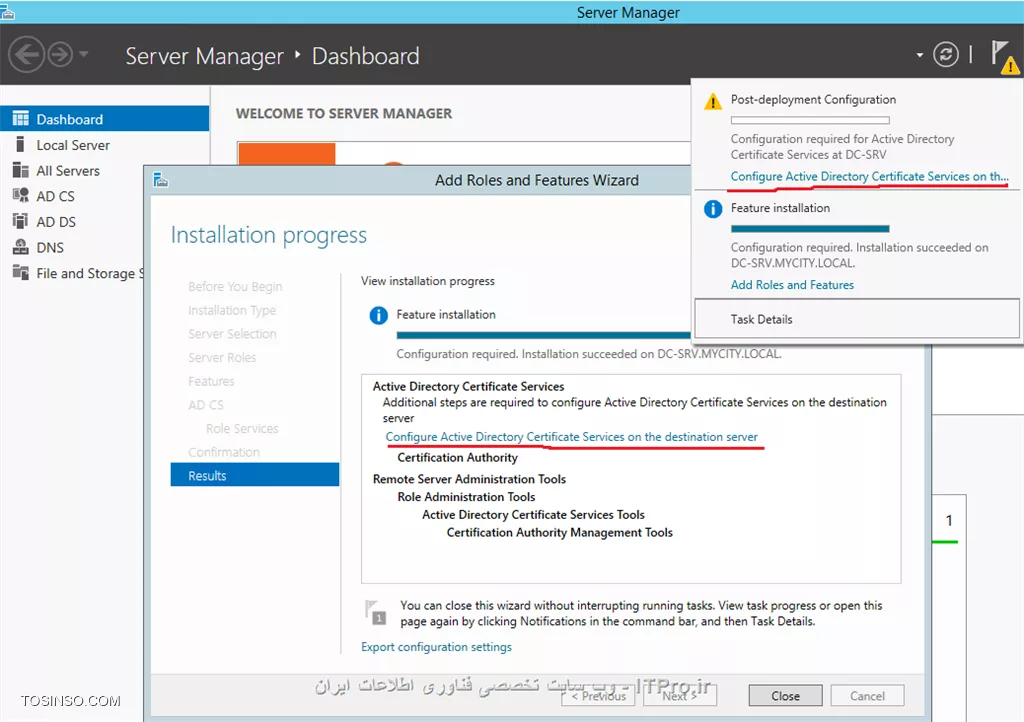Click the Refresh icon in header
This screenshot has height=722, width=1024.
coord(945,54)
